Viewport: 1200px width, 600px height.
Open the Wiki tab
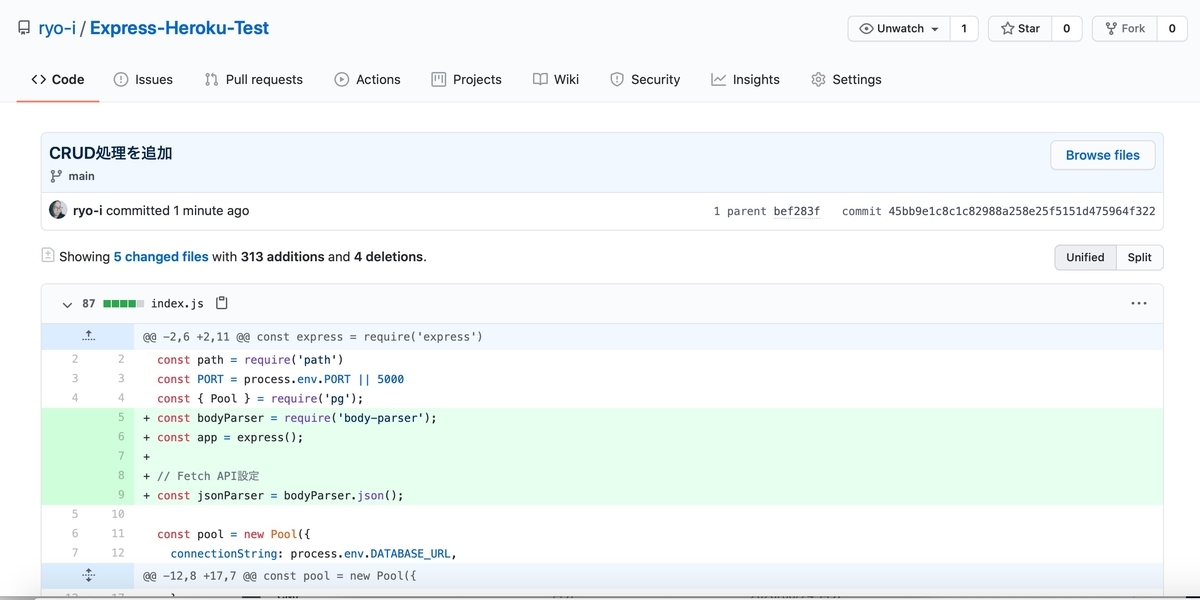pyautogui.click(x=556, y=79)
